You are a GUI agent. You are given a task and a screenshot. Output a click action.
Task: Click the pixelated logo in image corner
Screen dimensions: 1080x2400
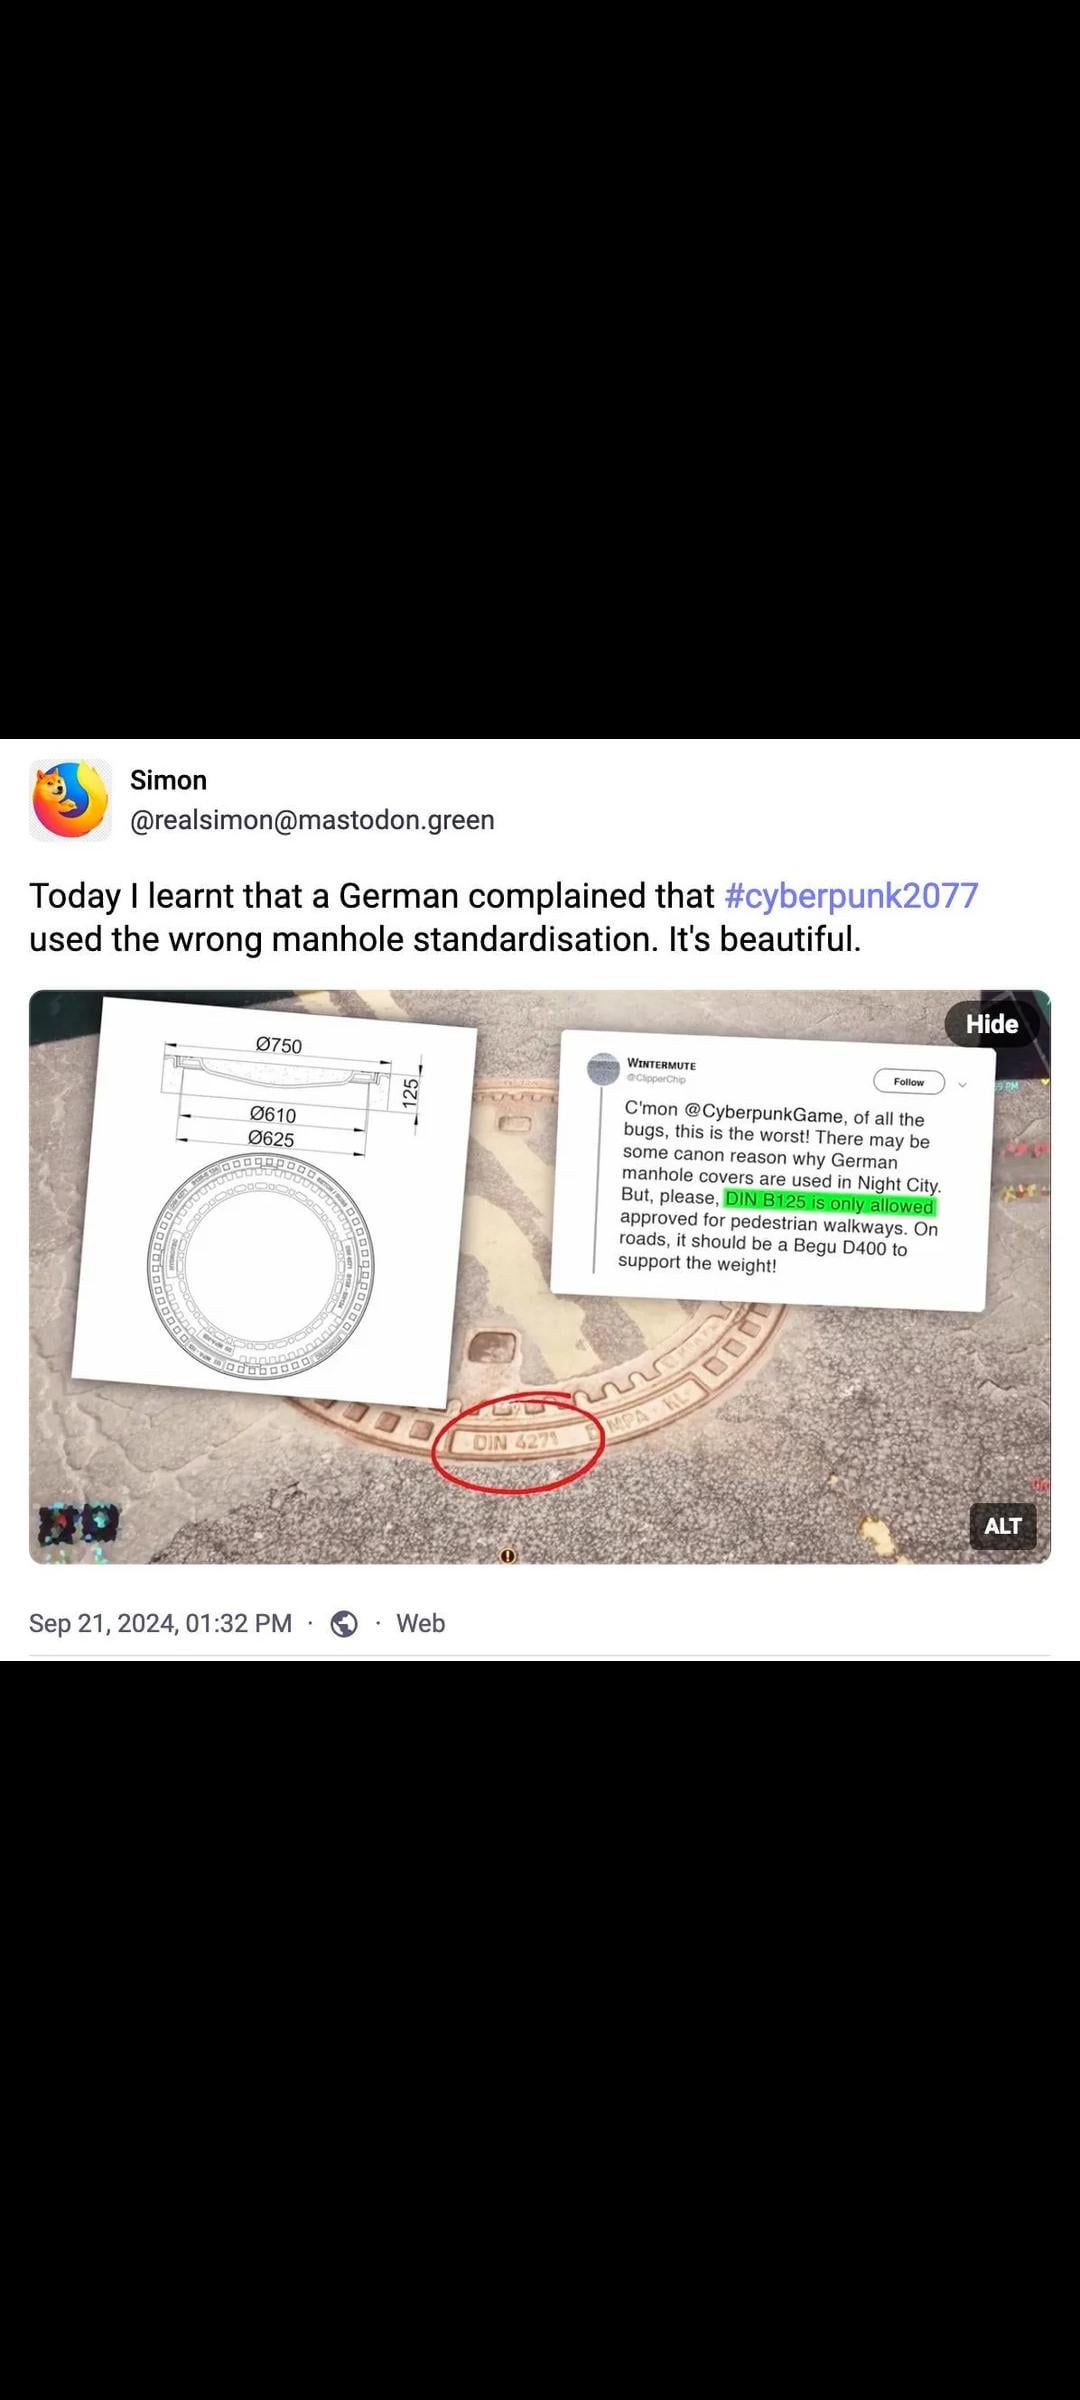[79, 1524]
